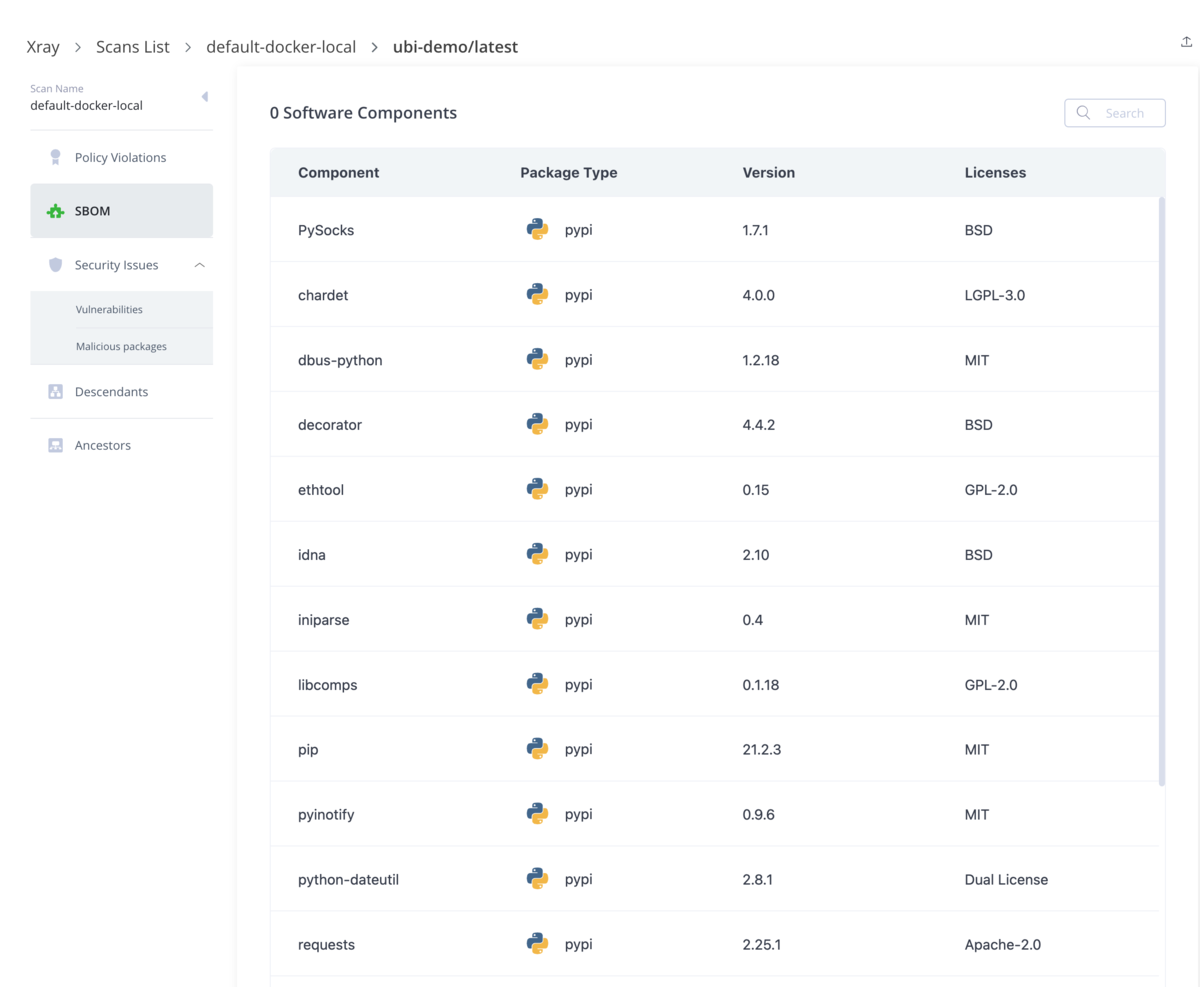This screenshot has width=1200, height=987.
Task: Sort by Component column header
Action: [x=338, y=173]
